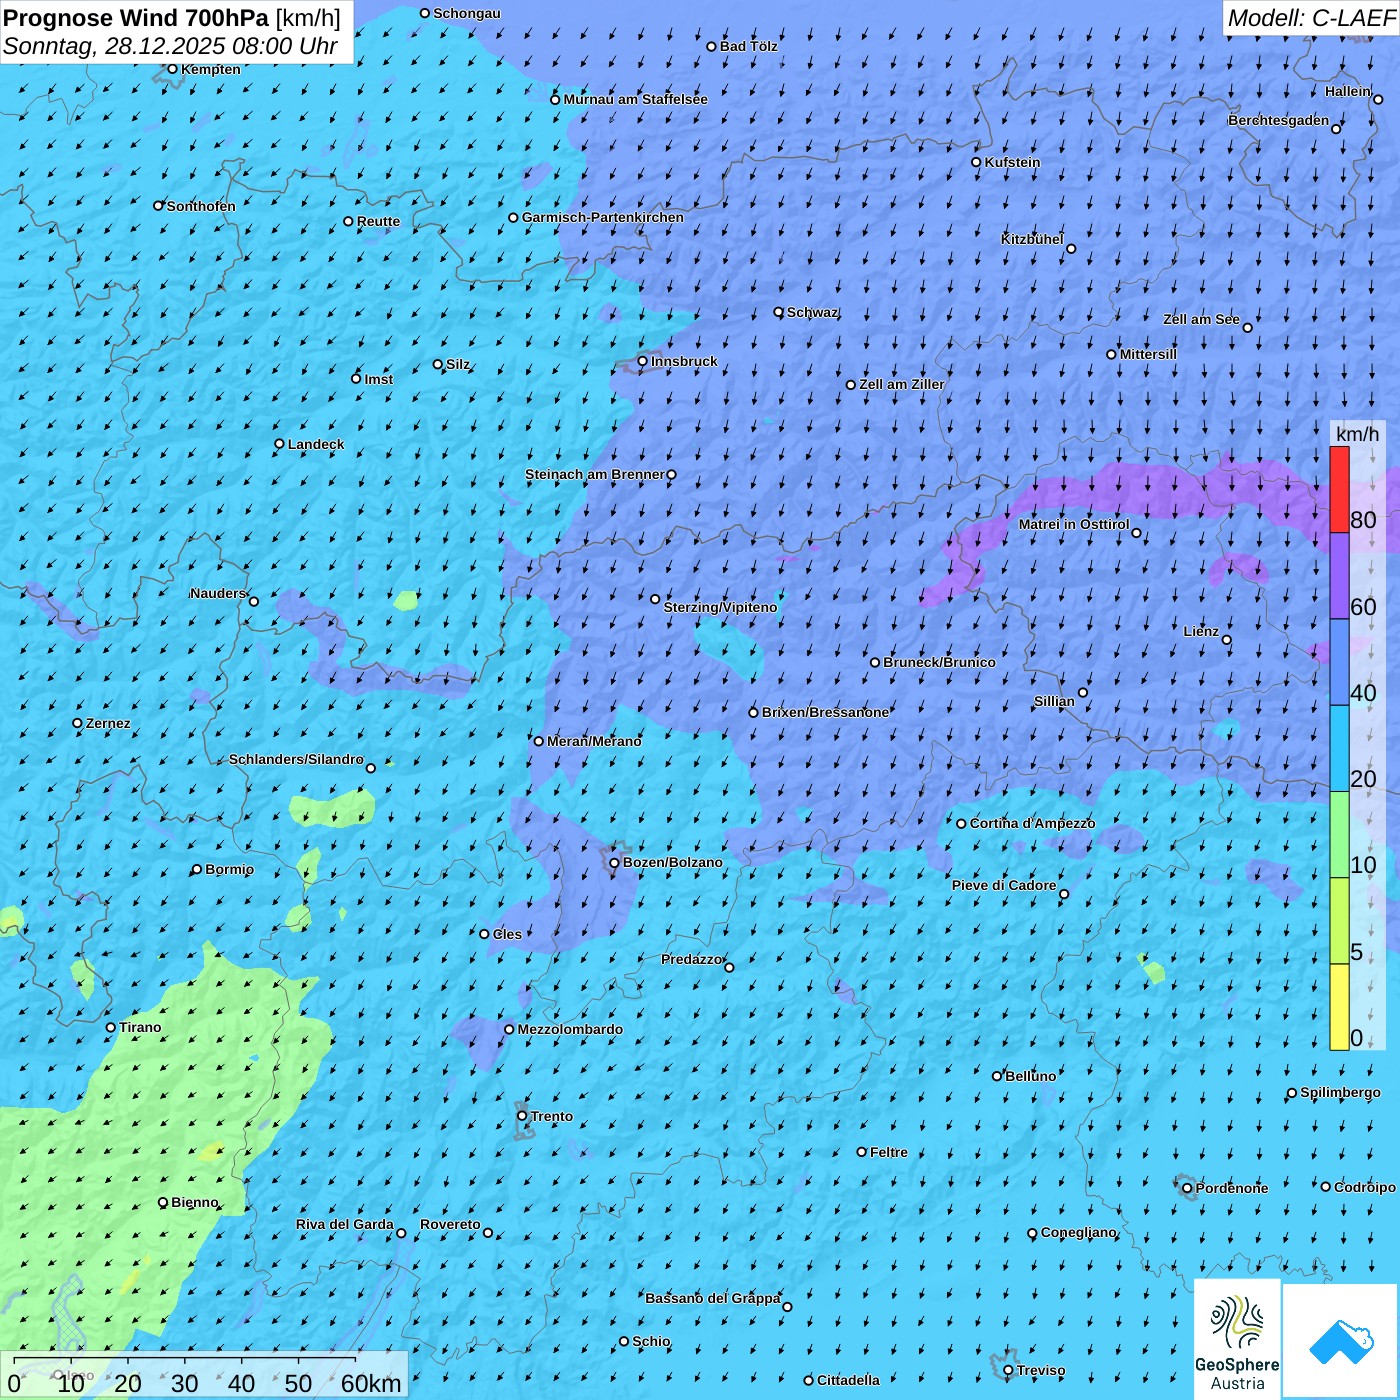Image resolution: width=1400 pixels, height=1400 pixels.
Task: Click the Landeck city label
Action: (316, 444)
